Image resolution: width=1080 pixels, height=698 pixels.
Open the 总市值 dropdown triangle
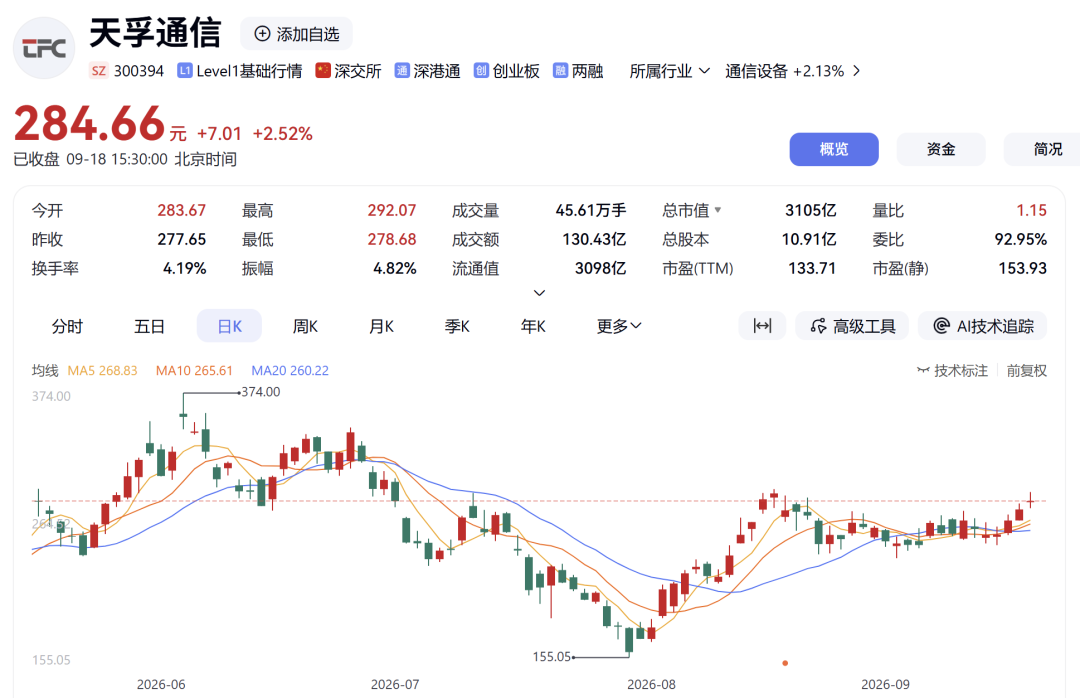(718, 210)
